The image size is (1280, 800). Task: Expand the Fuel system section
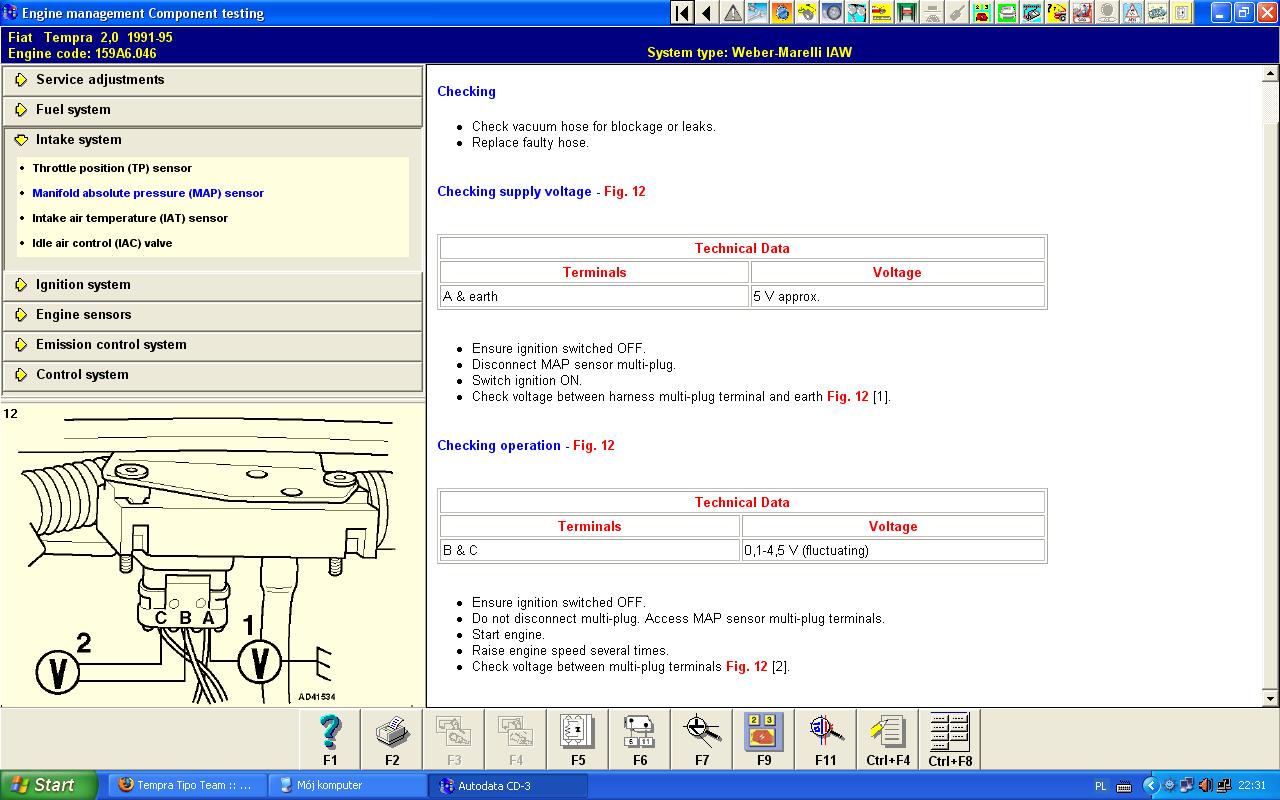coord(213,110)
